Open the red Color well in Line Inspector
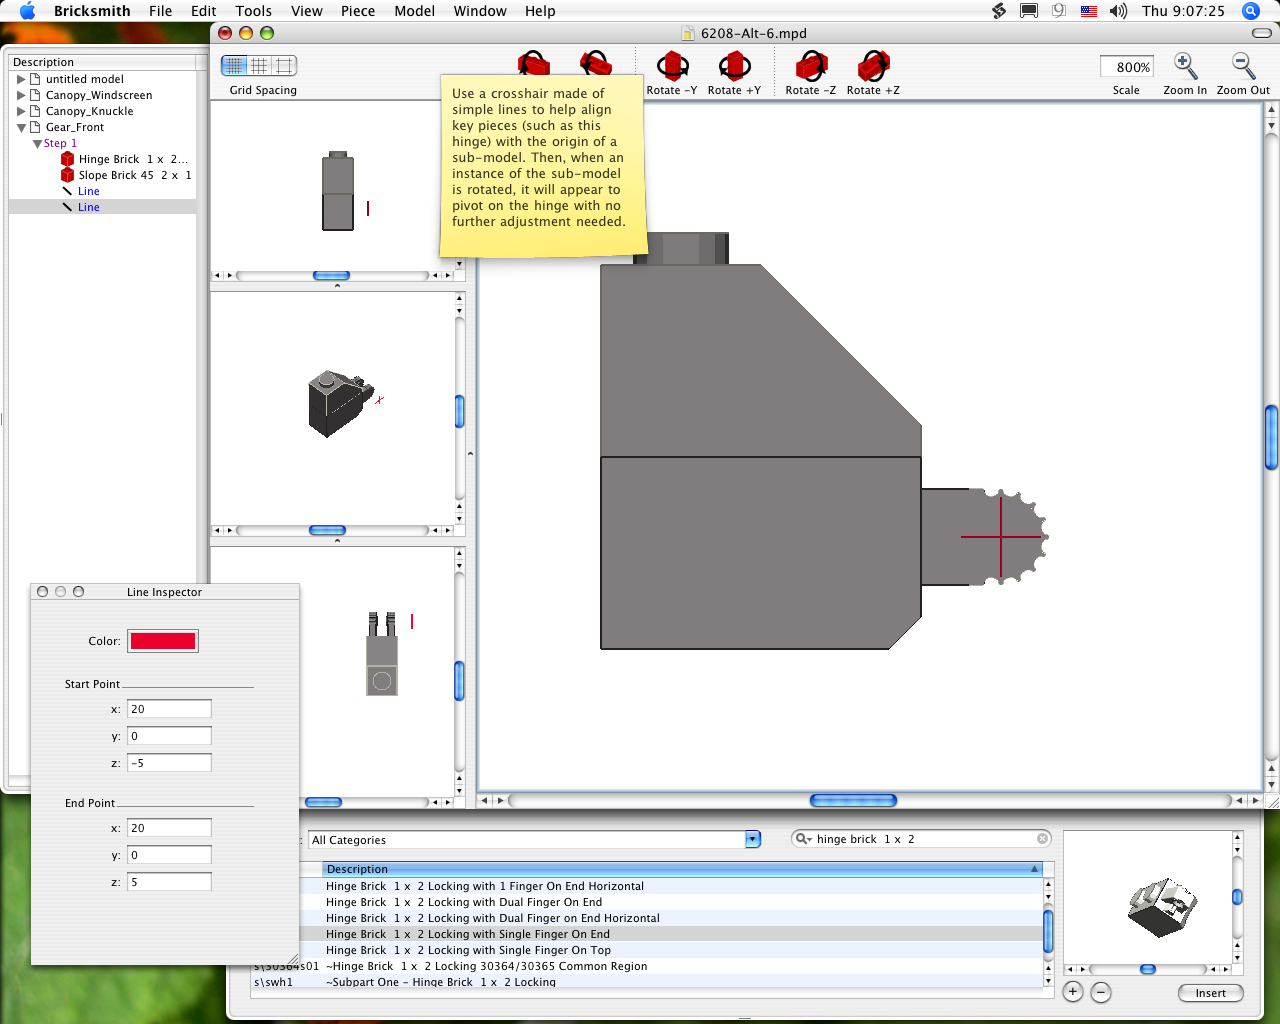The image size is (1280, 1024). point(163,641)
